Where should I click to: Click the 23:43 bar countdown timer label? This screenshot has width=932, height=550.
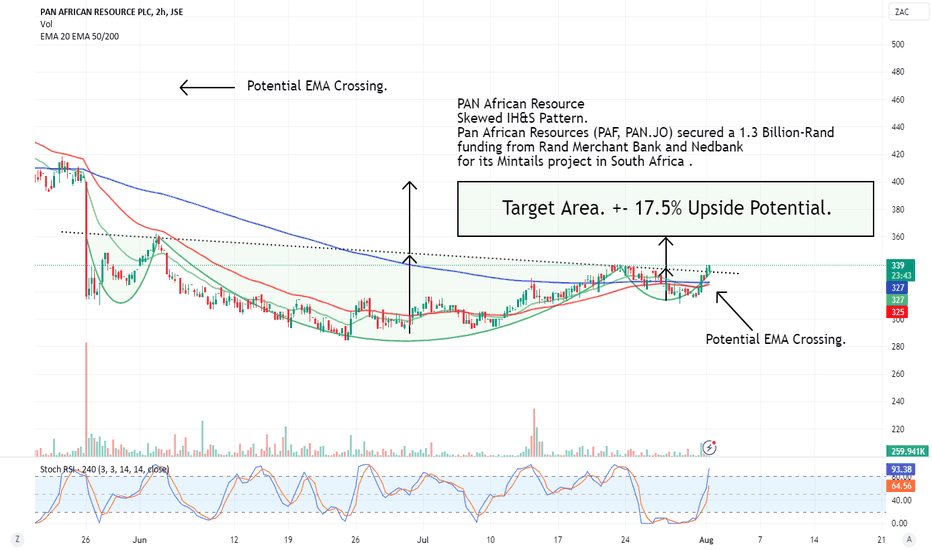coord(901,275)
